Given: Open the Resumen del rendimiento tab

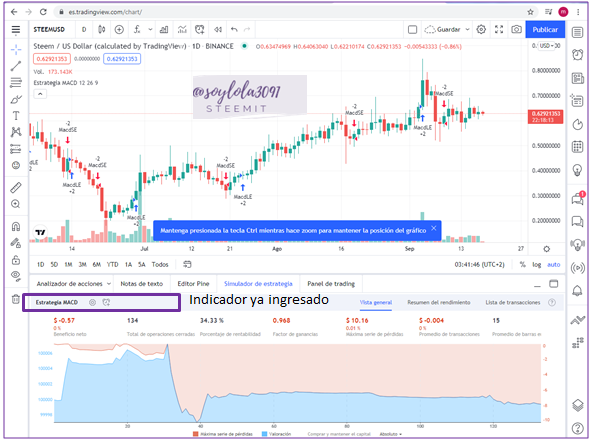Looking at the screenshot, I should pos(439,302).
